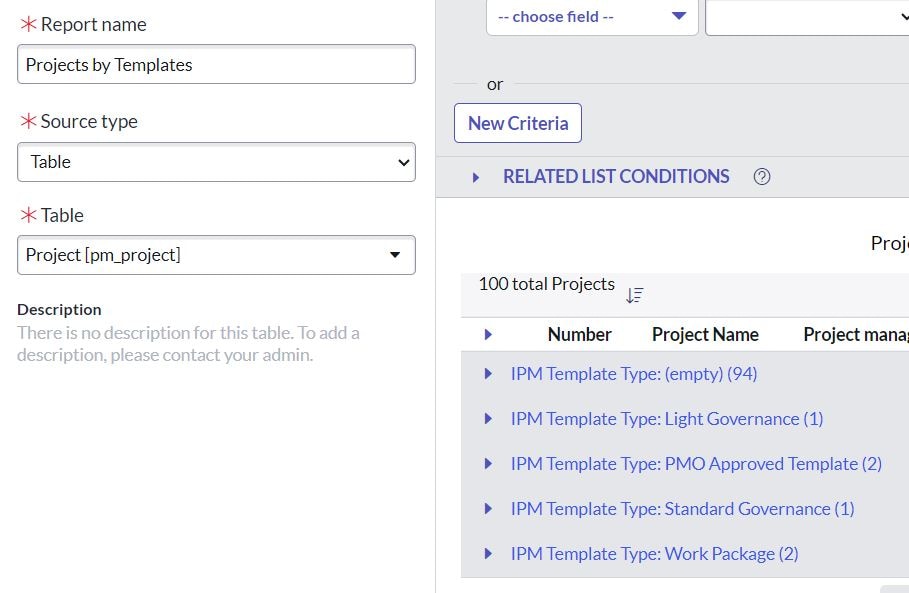Expand the PMO Approved Template group arrow

[x=488, y=464]
